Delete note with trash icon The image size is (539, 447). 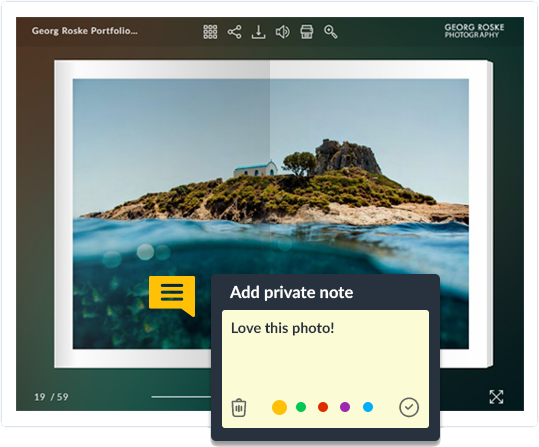(239, 408)
